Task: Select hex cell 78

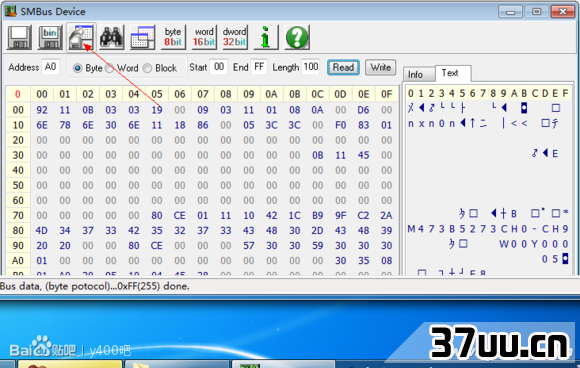Action: pyautogui.click(x=65, y=125)
